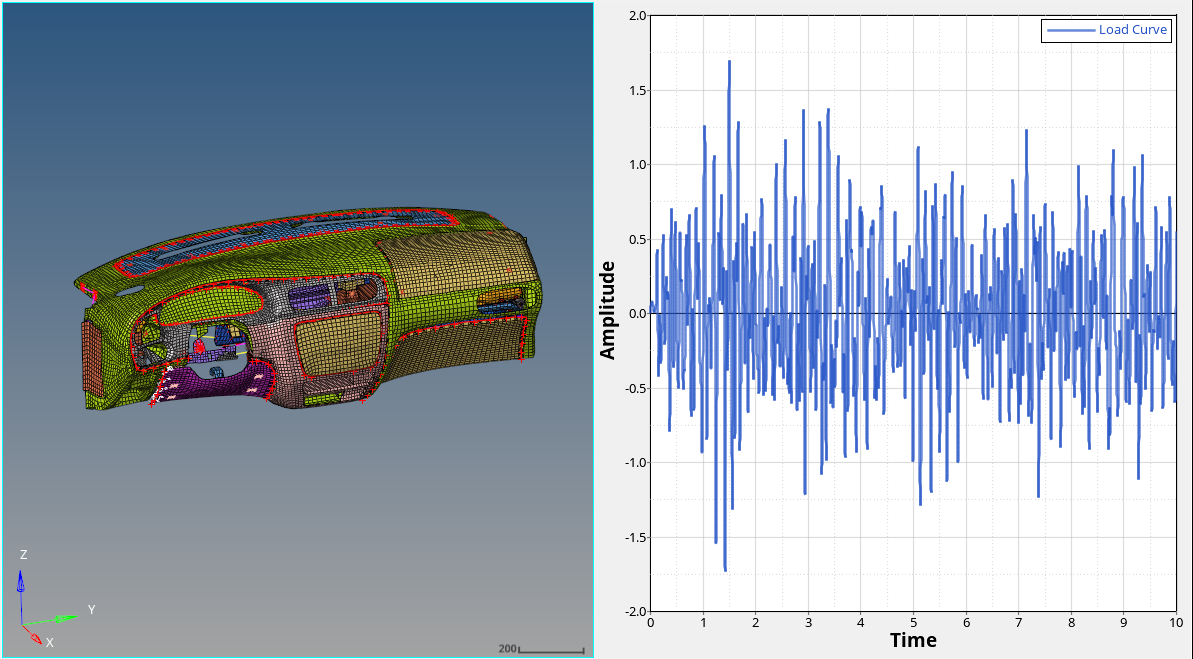Click the 10 tick label on the Time axis
The image size is (1193, 659).
1175,622
